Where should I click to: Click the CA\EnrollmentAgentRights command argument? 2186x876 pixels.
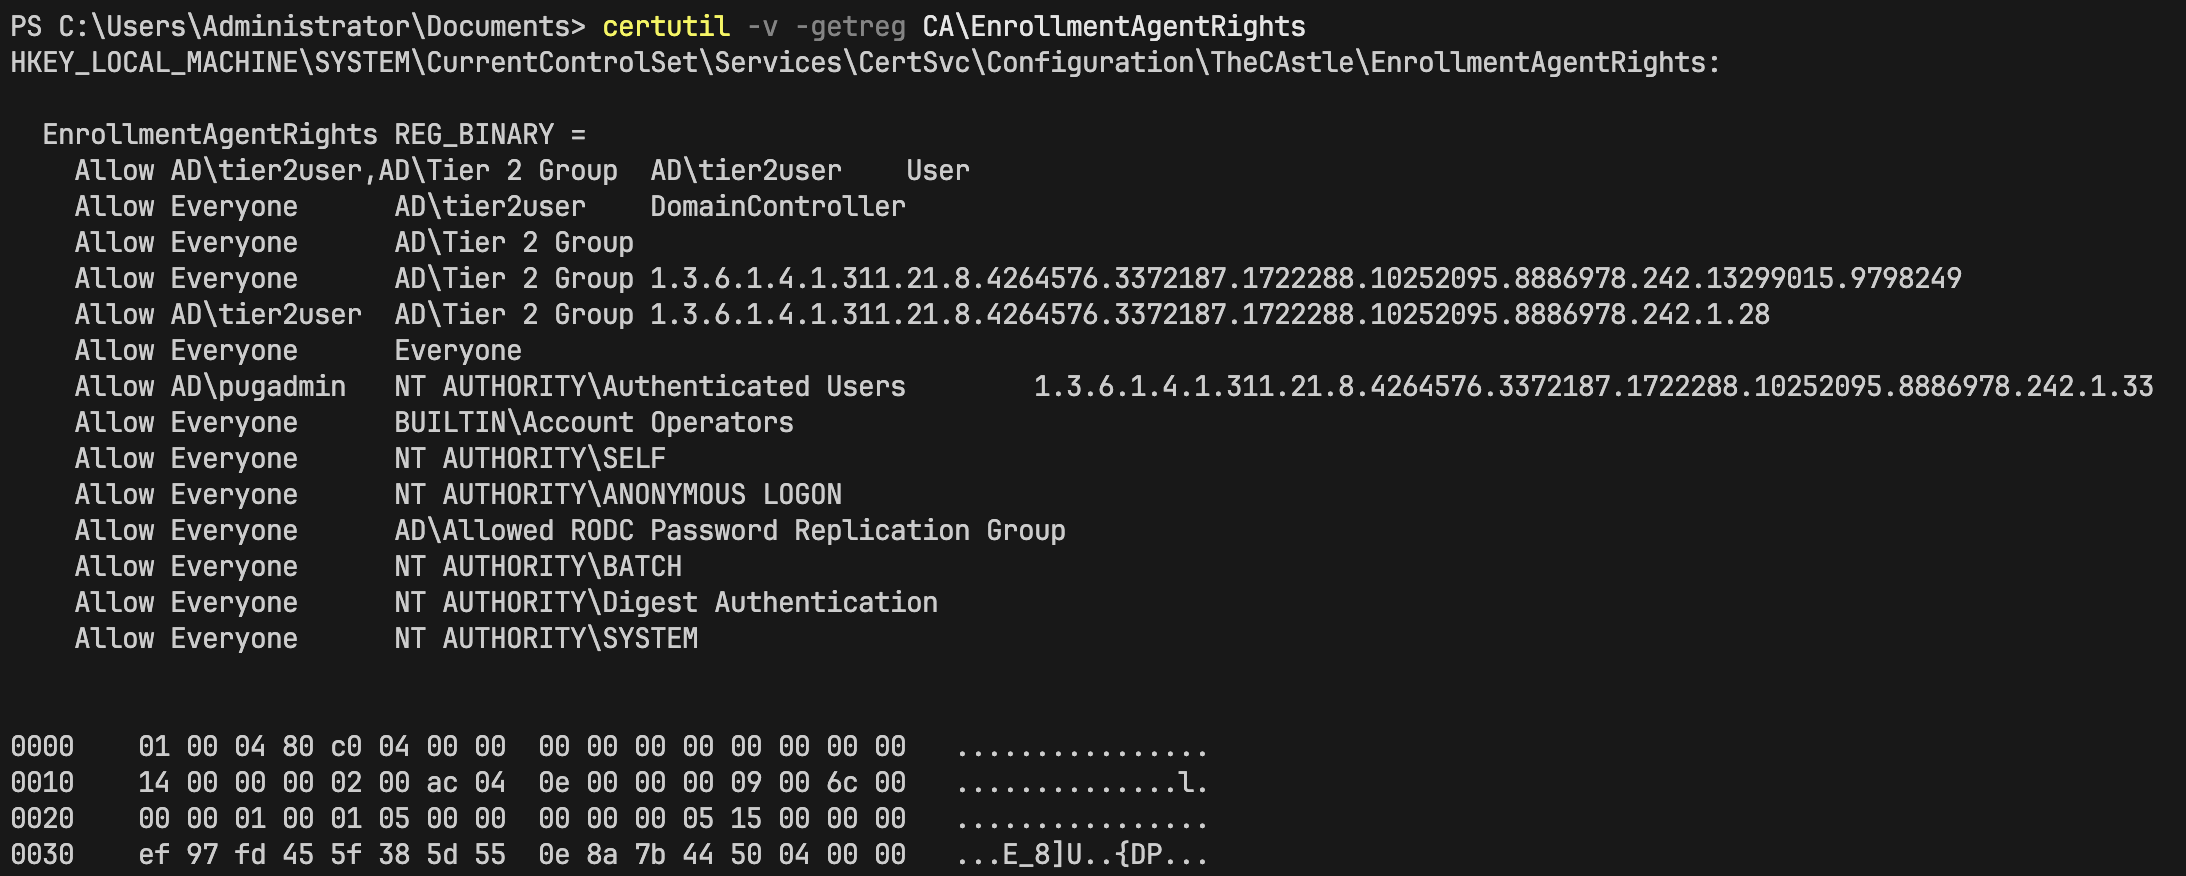1114,26
